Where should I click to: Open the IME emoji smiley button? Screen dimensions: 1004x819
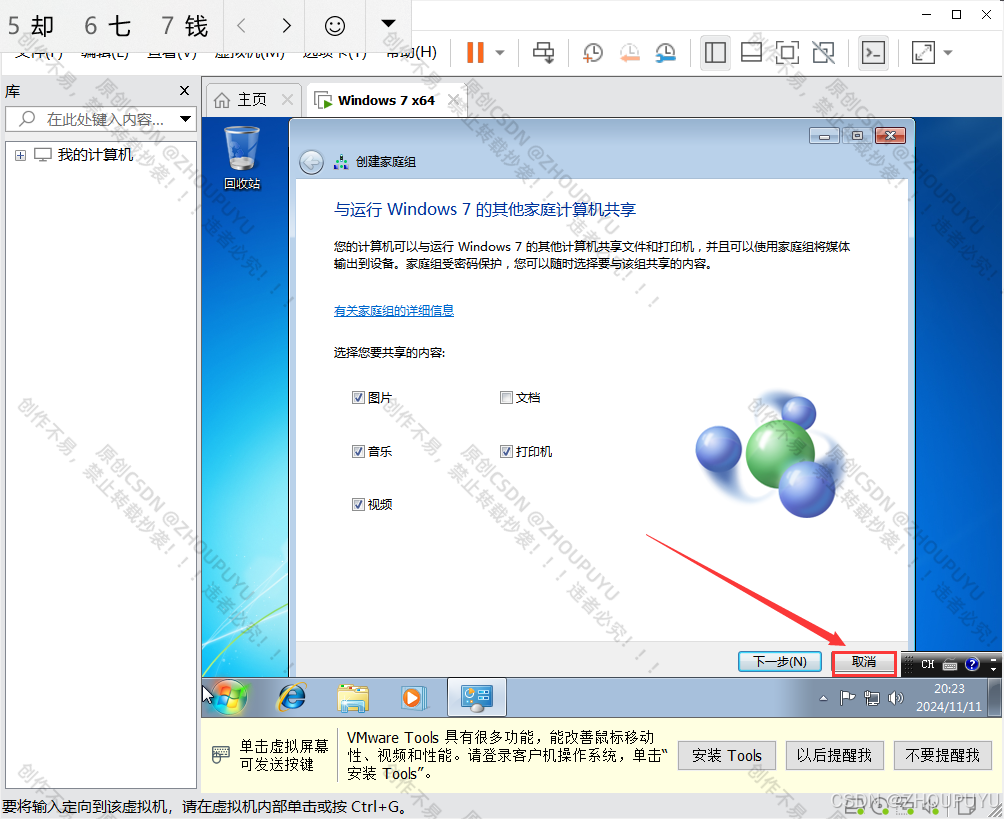(335, 26)
